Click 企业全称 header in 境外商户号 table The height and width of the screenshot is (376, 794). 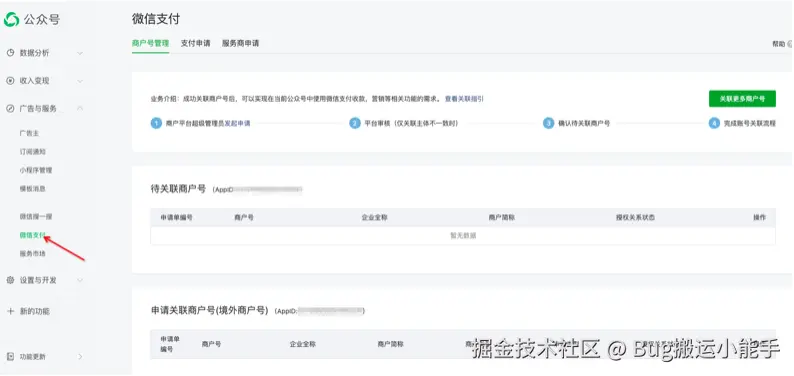coord(303,344)
